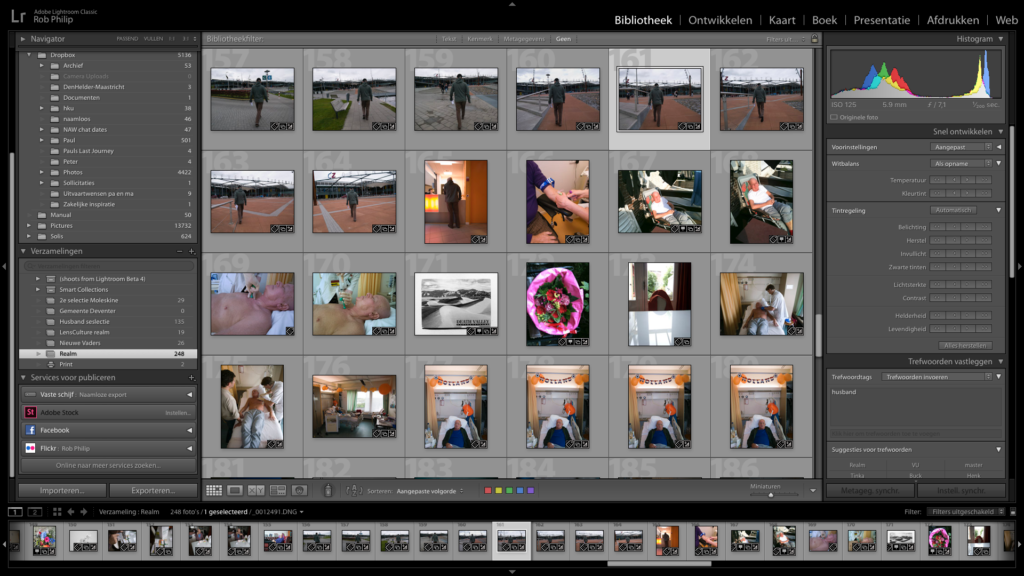Apply the green color label
This screenshot has width=1024, height=576.
pos(509,490)
